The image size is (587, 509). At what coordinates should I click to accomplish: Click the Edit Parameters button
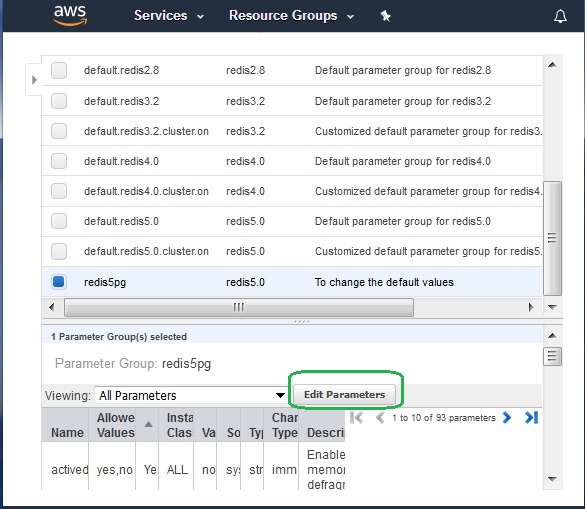tap(344, 394)
